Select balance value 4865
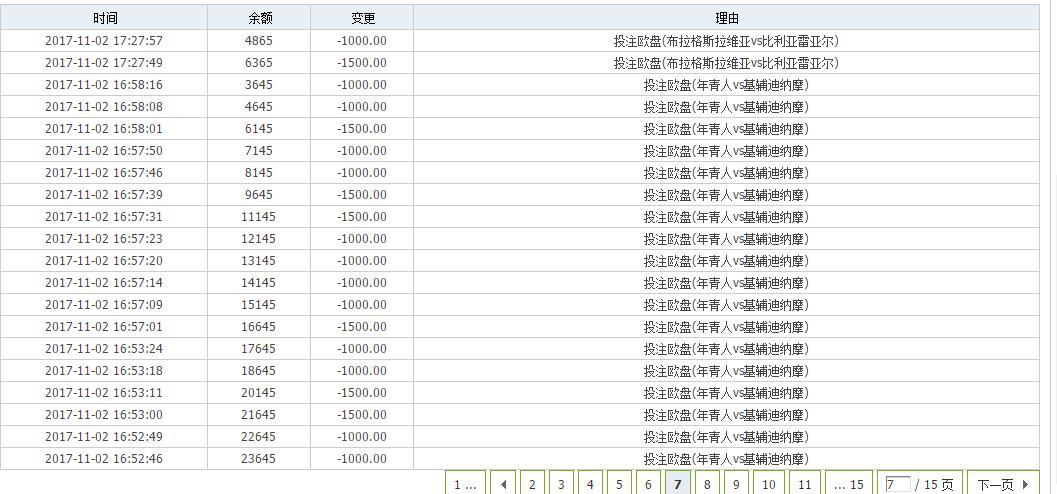The width and height of the screenshot is (1057, 494). point(259,40)
